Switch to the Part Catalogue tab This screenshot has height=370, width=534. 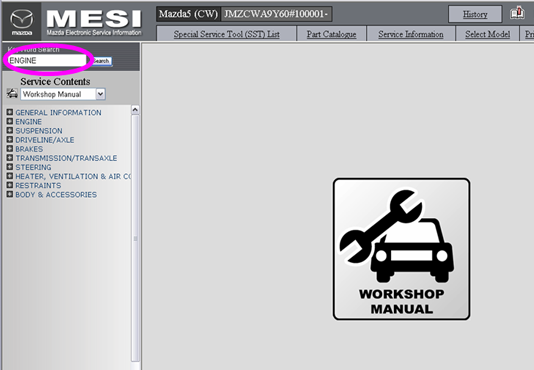coord(331,34)
